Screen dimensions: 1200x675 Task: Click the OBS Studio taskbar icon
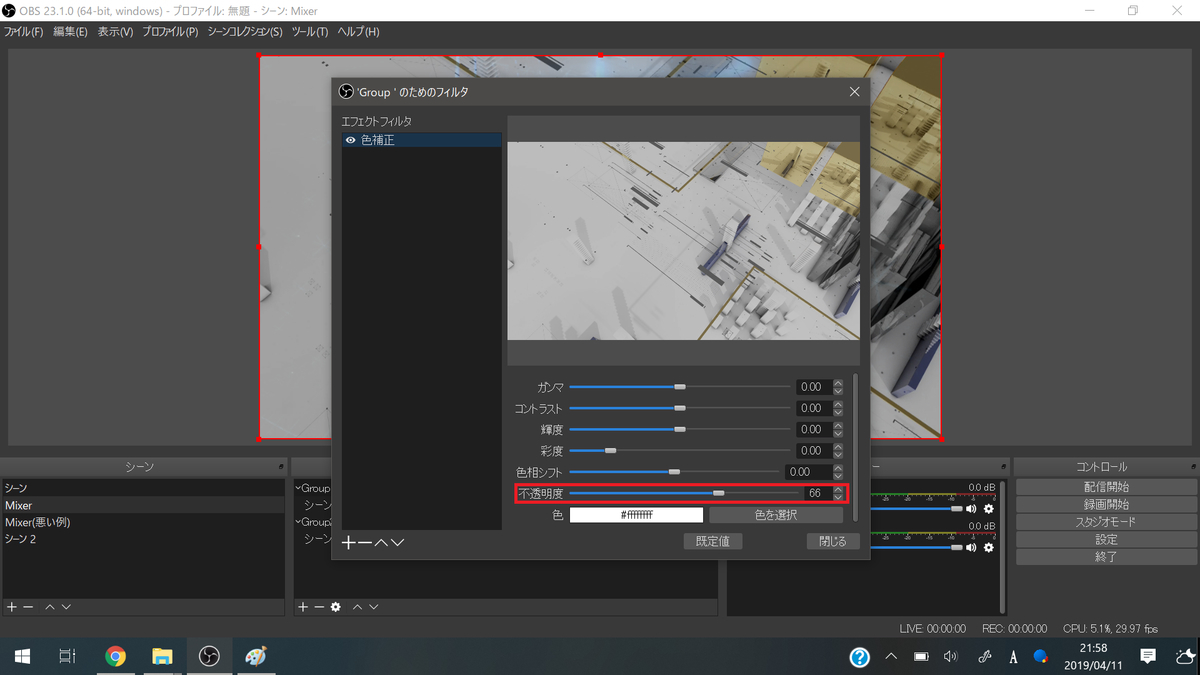tap(209, 656)
